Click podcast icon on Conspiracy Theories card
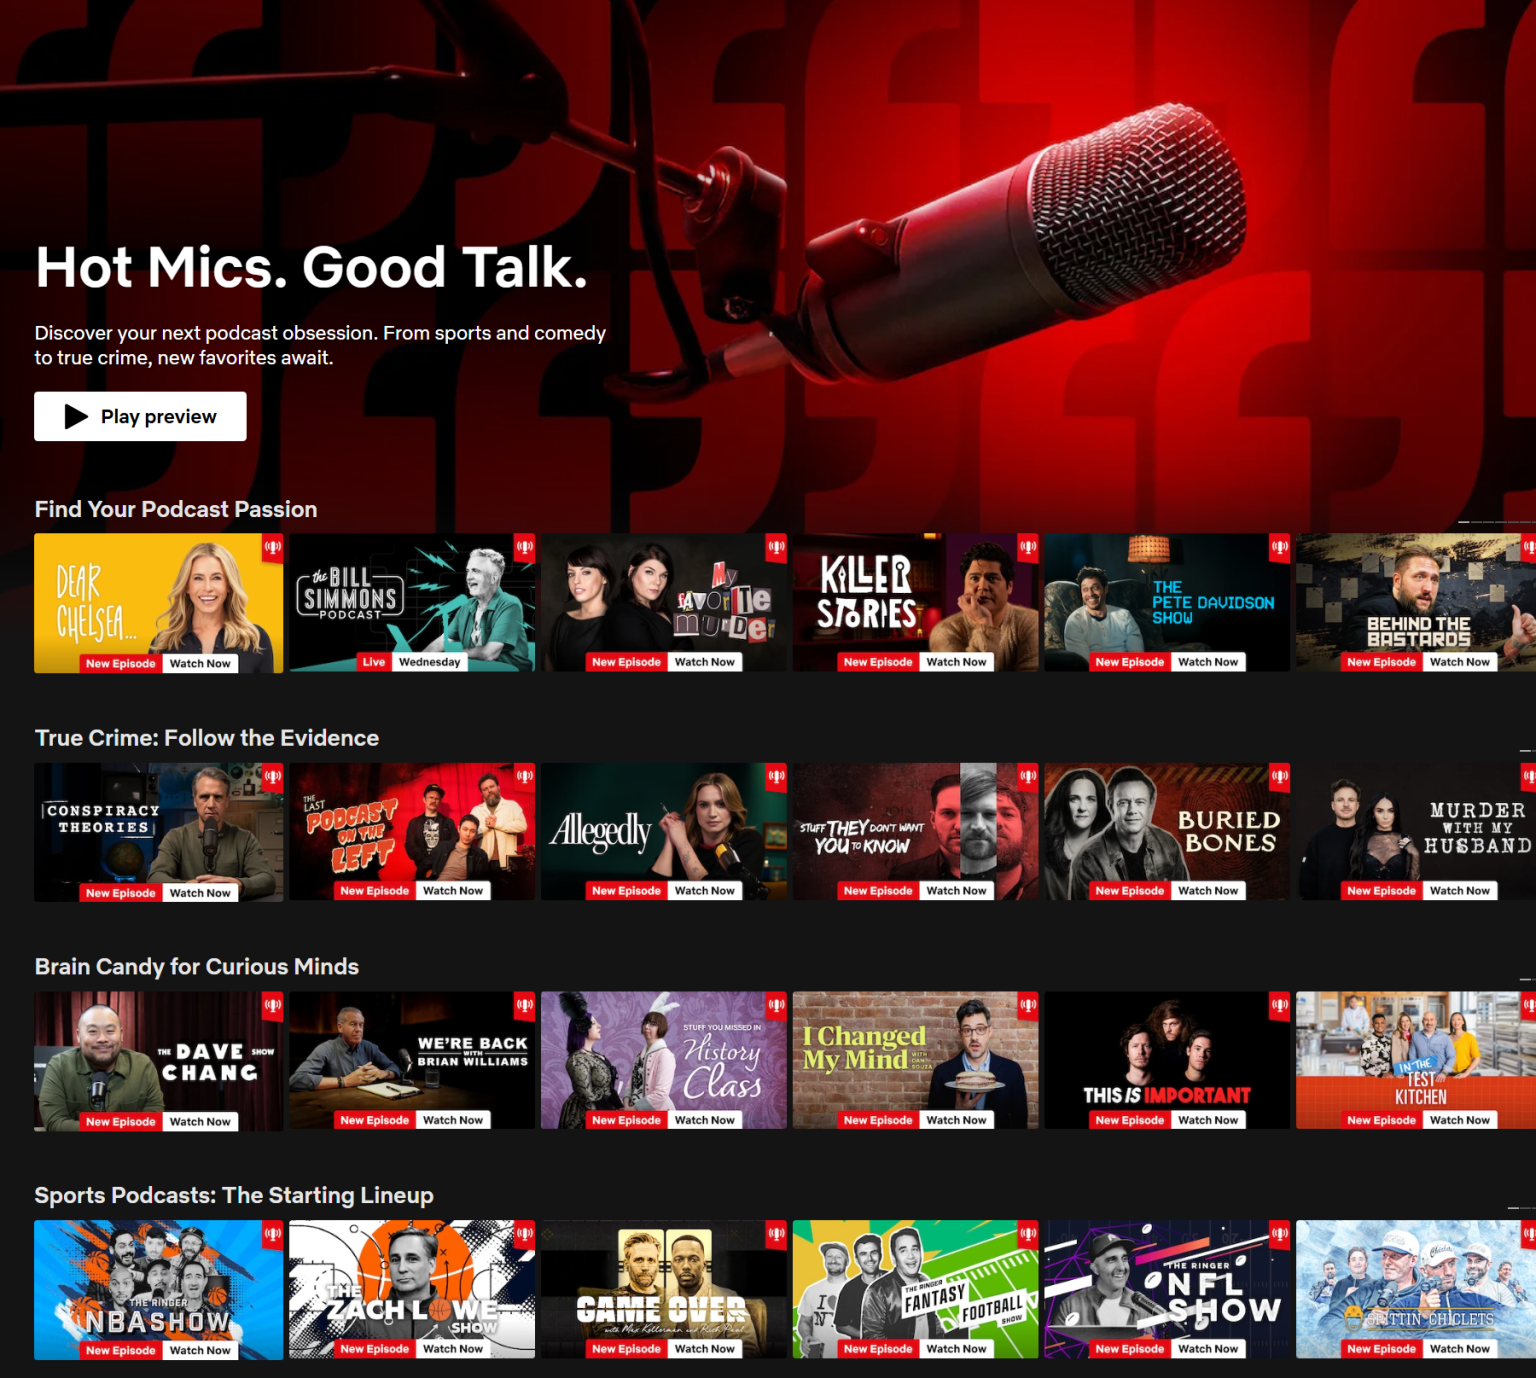Viewport: 1536px width, 1378px height. 273,776
